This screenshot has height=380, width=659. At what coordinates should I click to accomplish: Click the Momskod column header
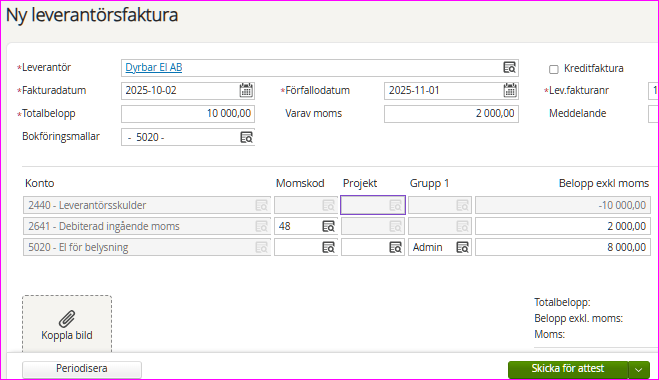(x=300, y=183)
